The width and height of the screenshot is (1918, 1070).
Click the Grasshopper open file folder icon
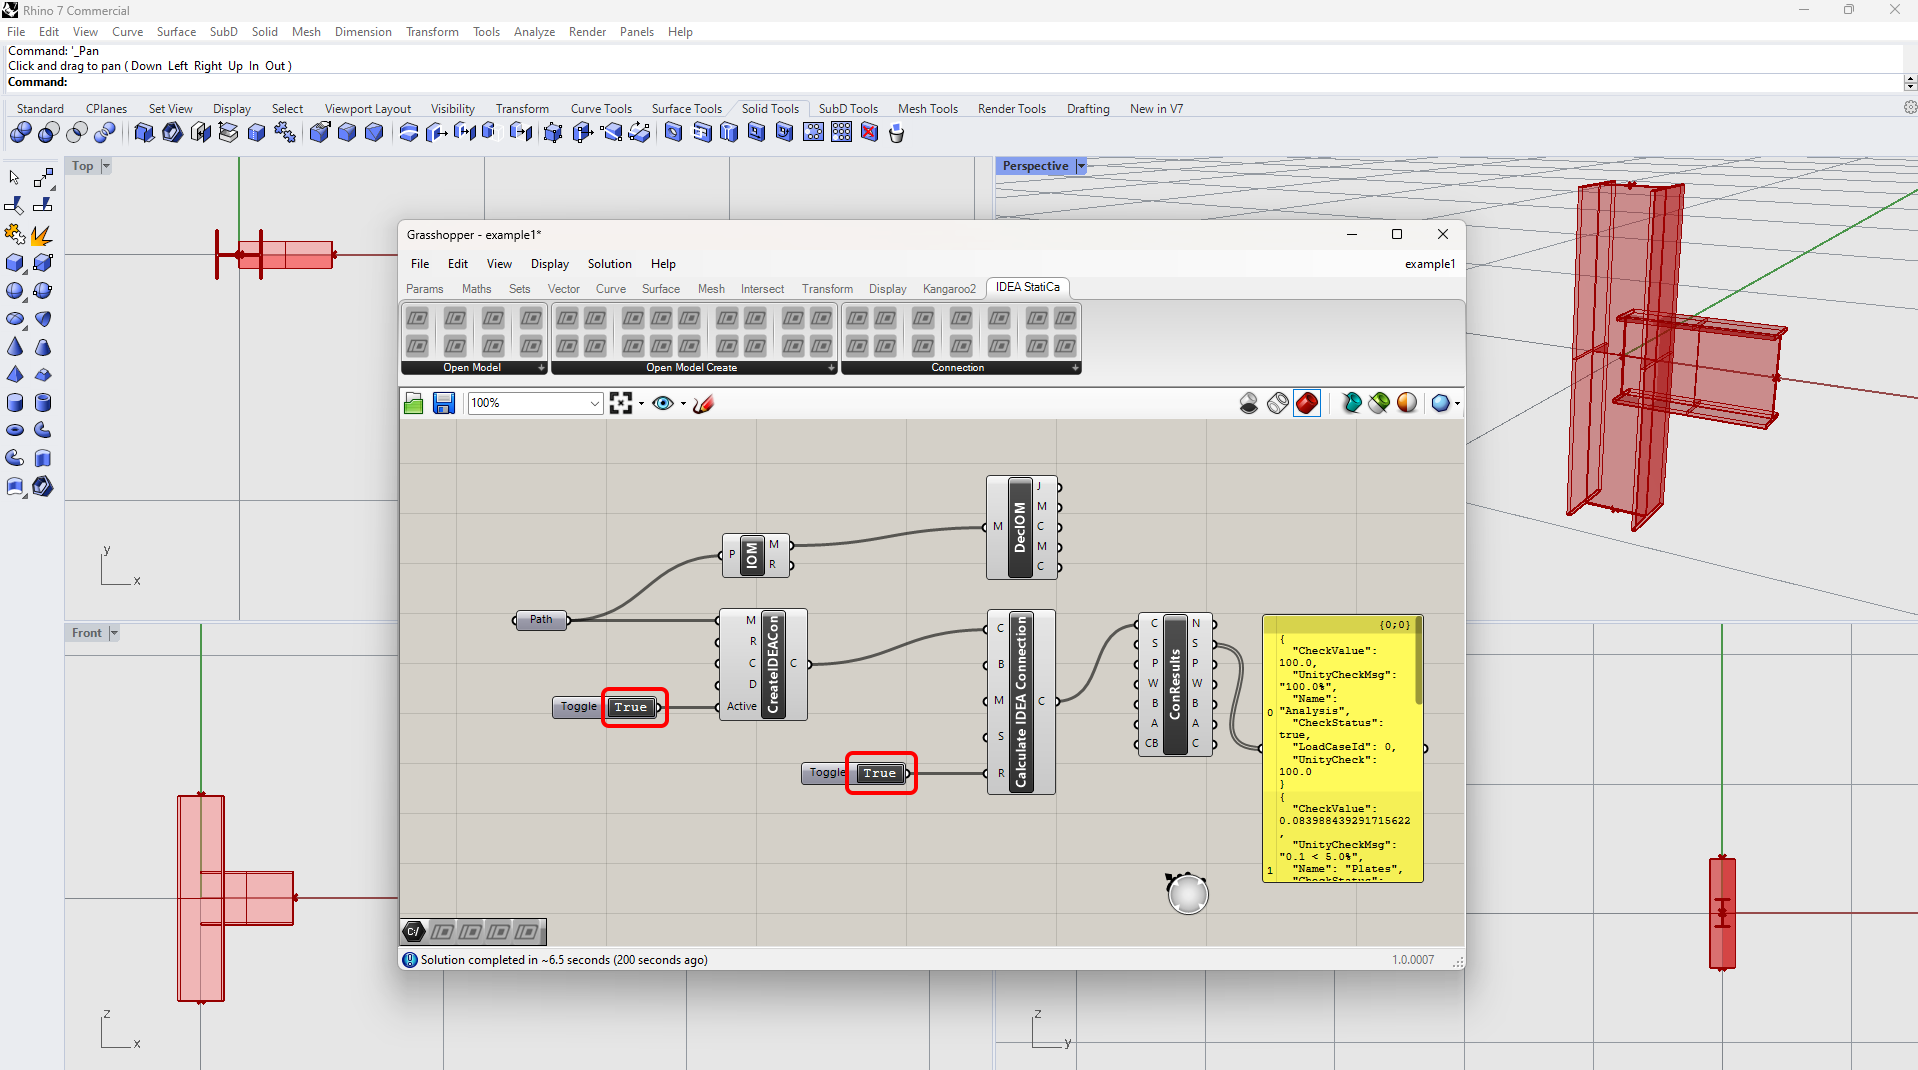pyautogui.click(x=413, y=403)
